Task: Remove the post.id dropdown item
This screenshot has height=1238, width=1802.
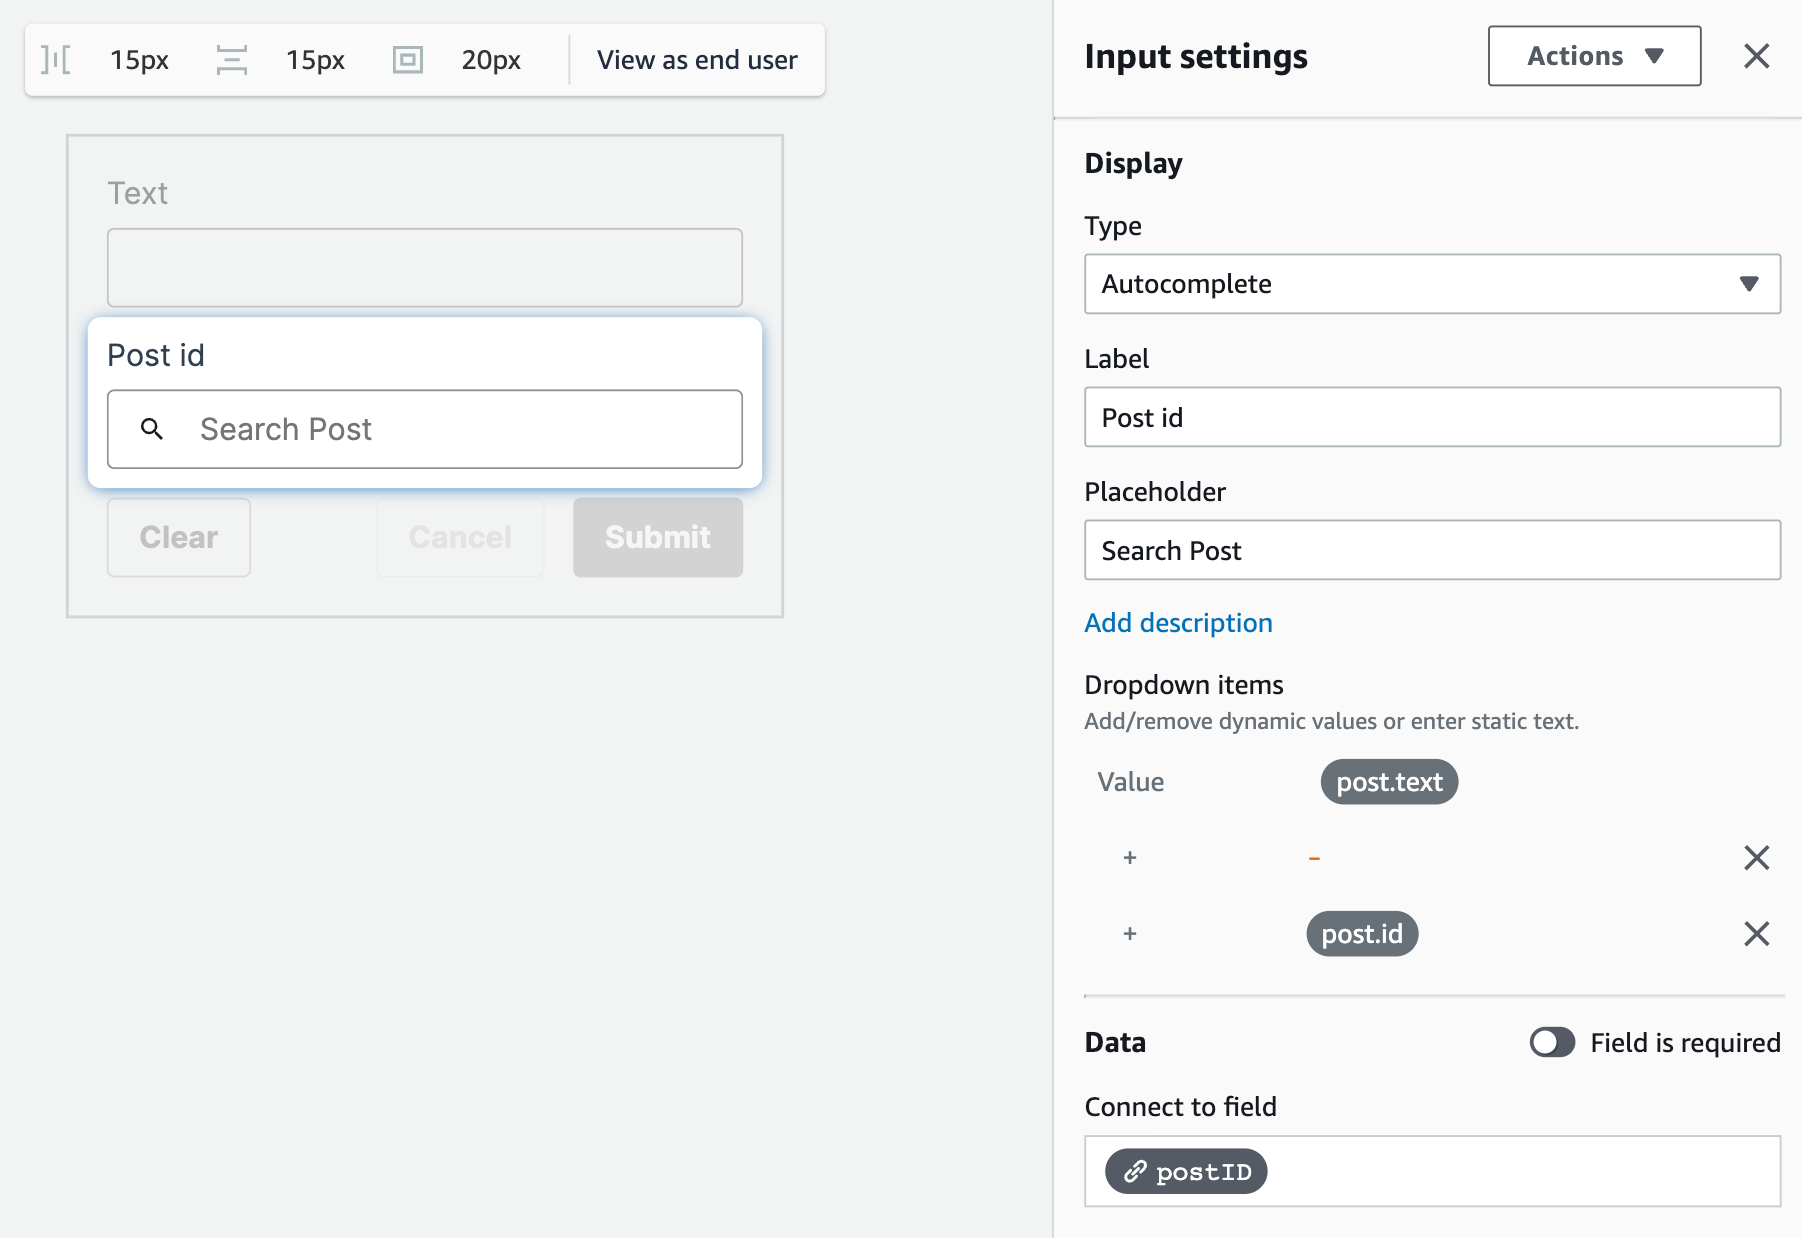Action: (1756, 934)
